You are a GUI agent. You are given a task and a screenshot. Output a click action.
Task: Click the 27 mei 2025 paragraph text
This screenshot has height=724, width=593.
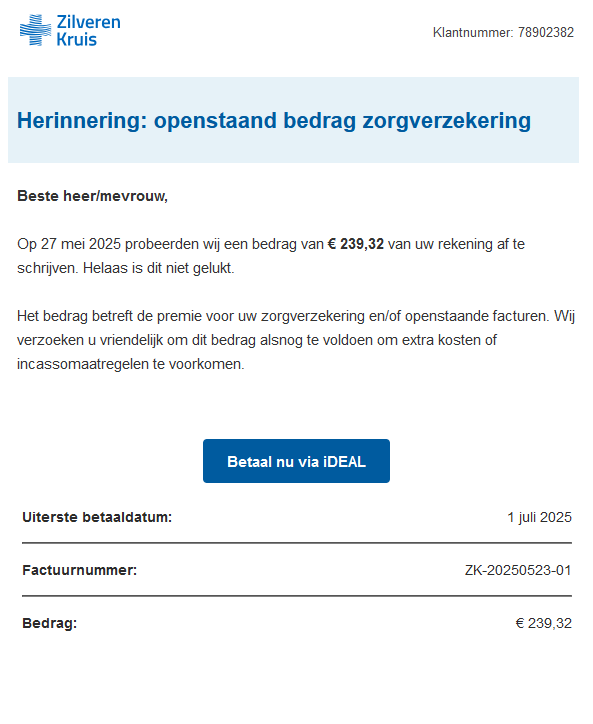point(271,256)
